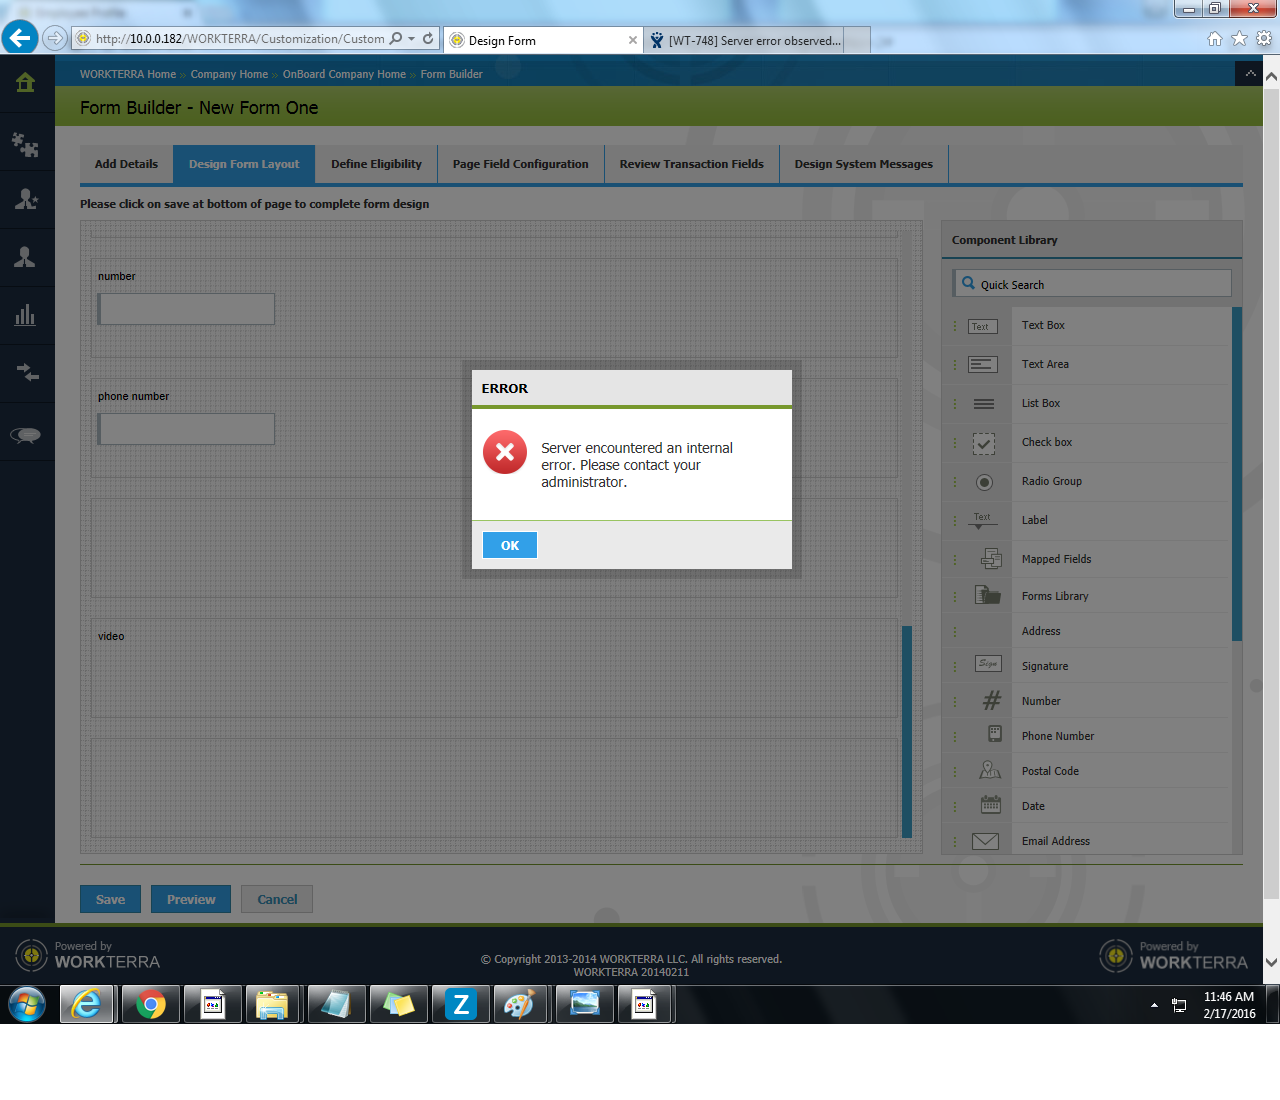Switch to the Define Eligibility tab
The width and height of the screenshot is (1280, 1100).
click(x=376, y=164)
